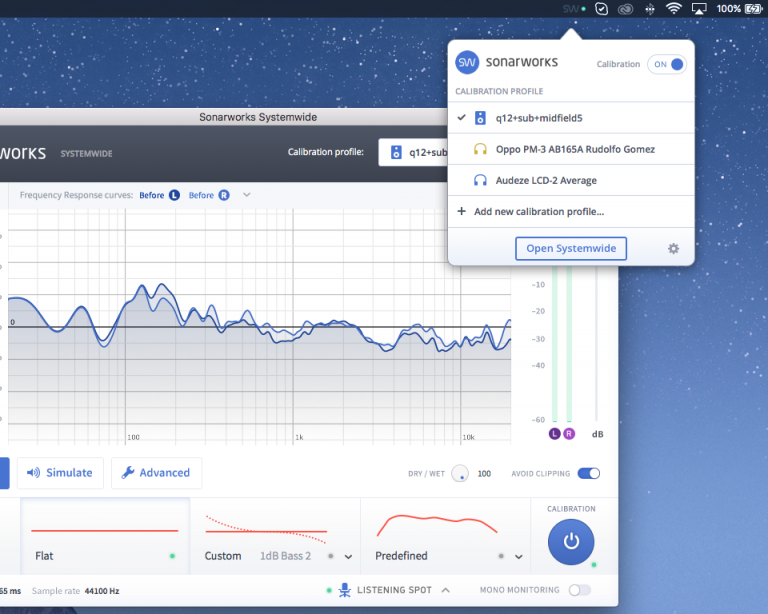Click the Dry/Wet value 100

tap(484, 473)
